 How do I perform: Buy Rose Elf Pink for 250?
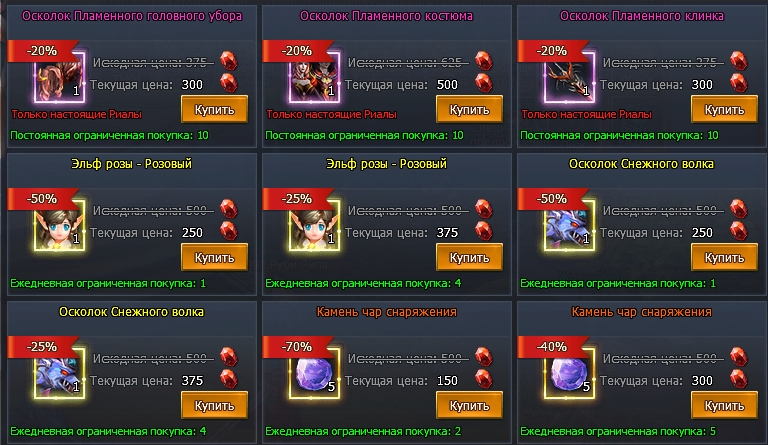pos(215,257)
